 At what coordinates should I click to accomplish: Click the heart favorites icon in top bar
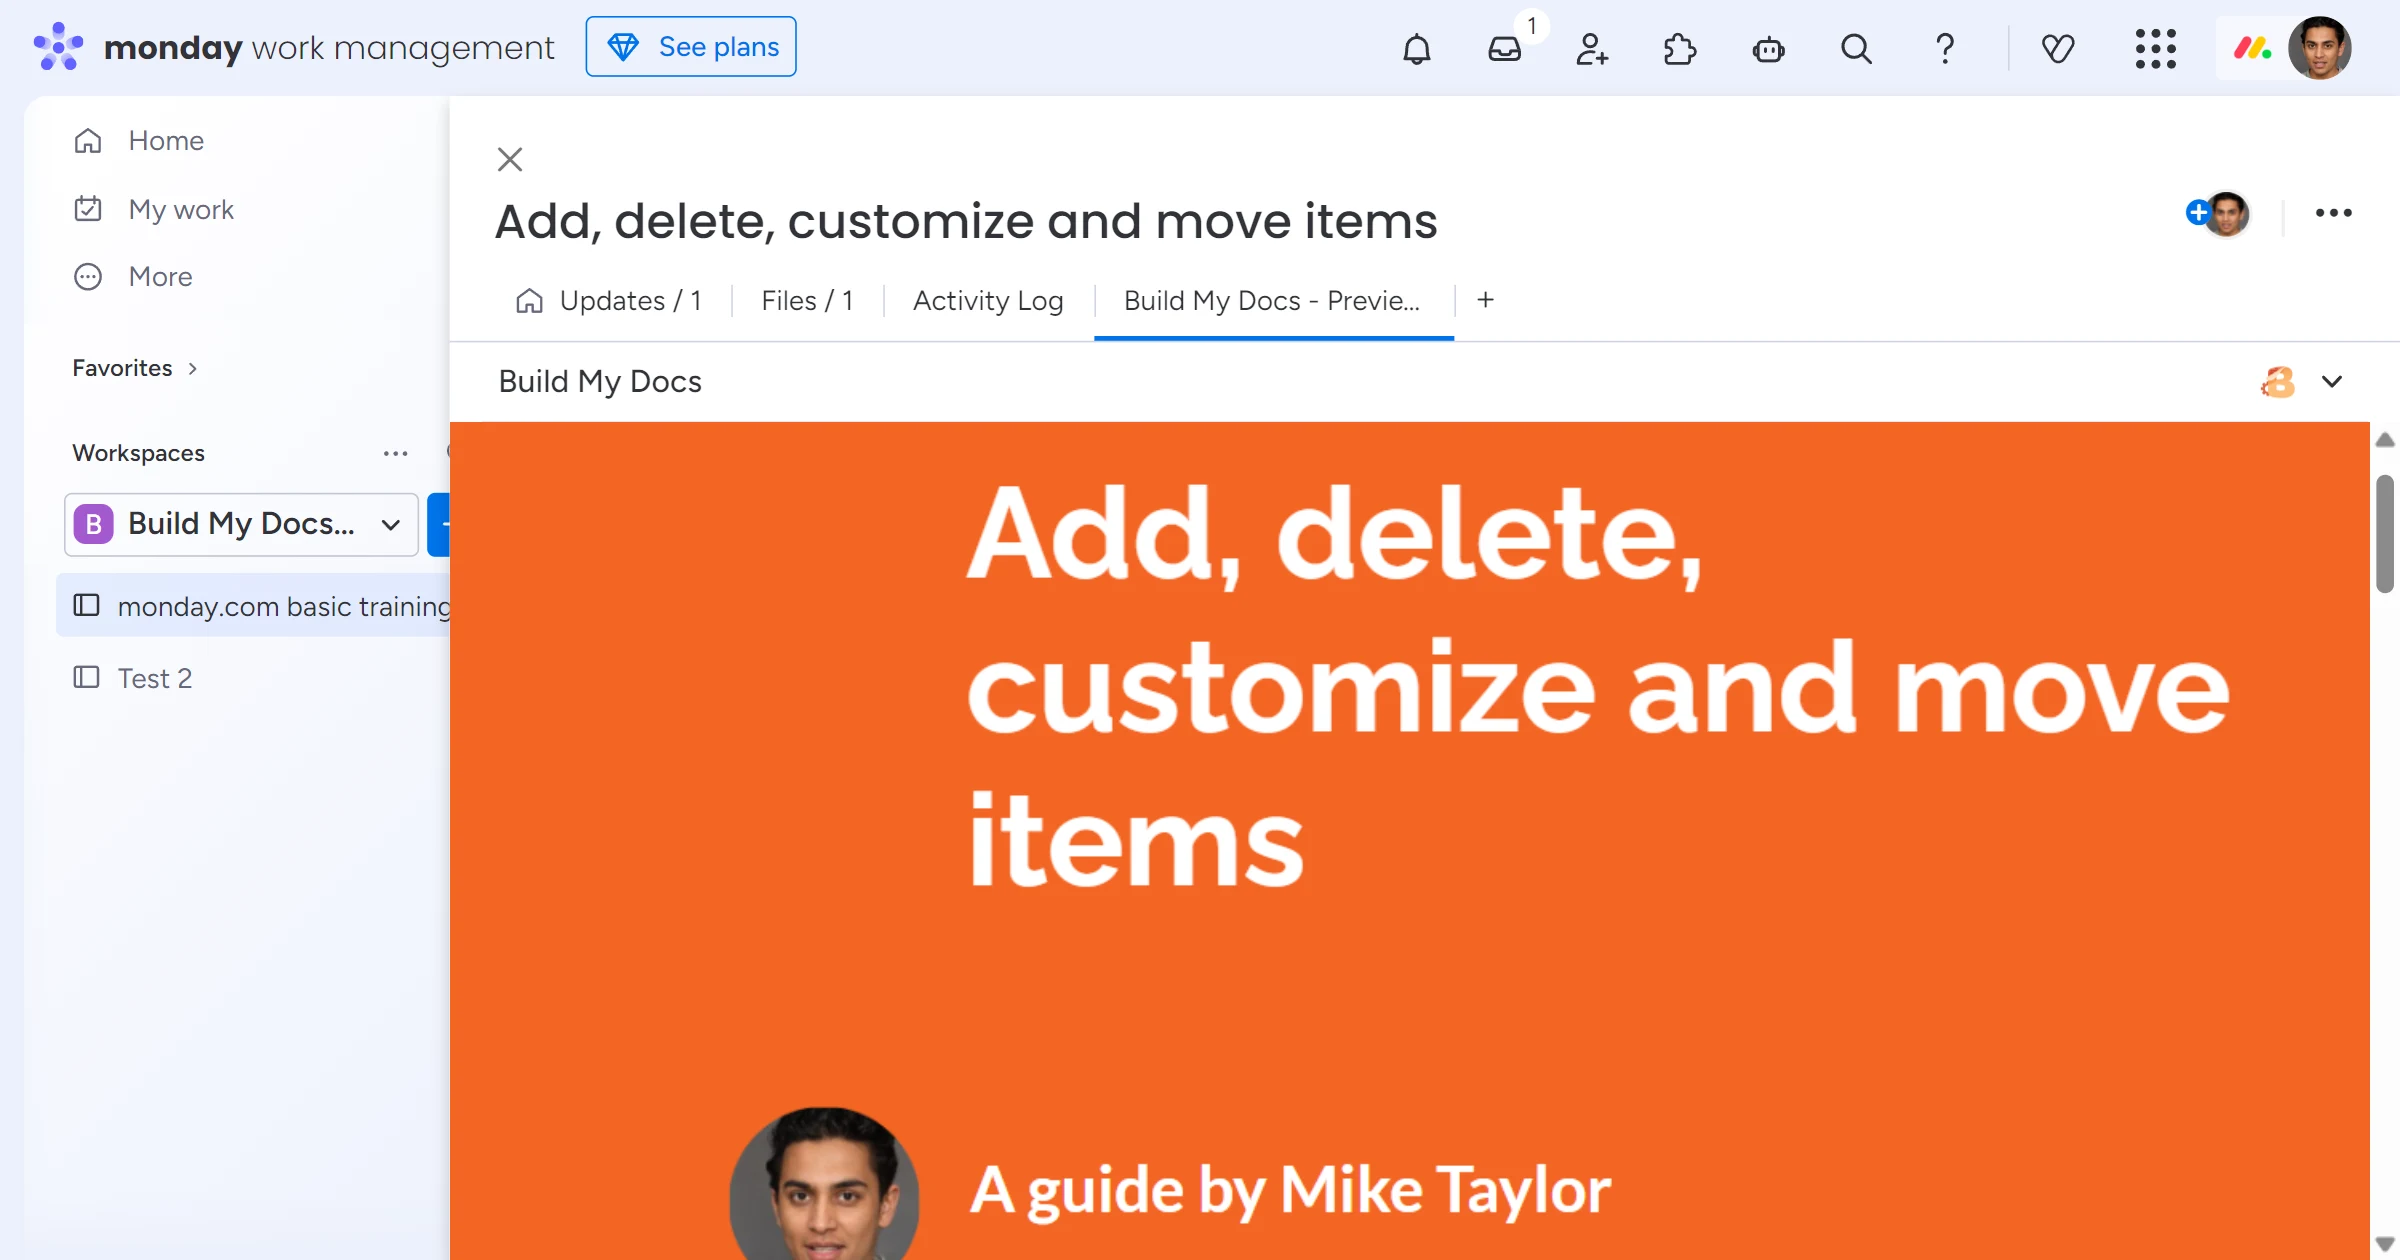pyautogui.click(x=2057, y=48)
